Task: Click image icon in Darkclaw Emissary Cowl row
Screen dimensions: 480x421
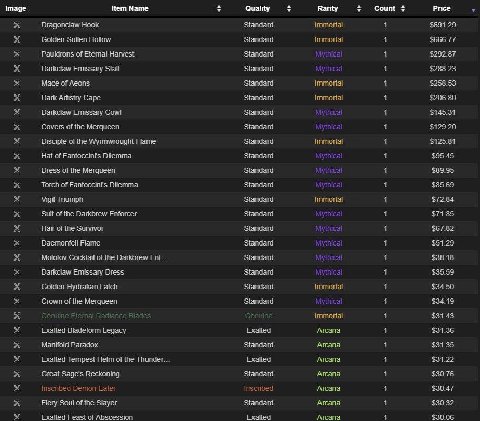Action: tap(17, 112)
